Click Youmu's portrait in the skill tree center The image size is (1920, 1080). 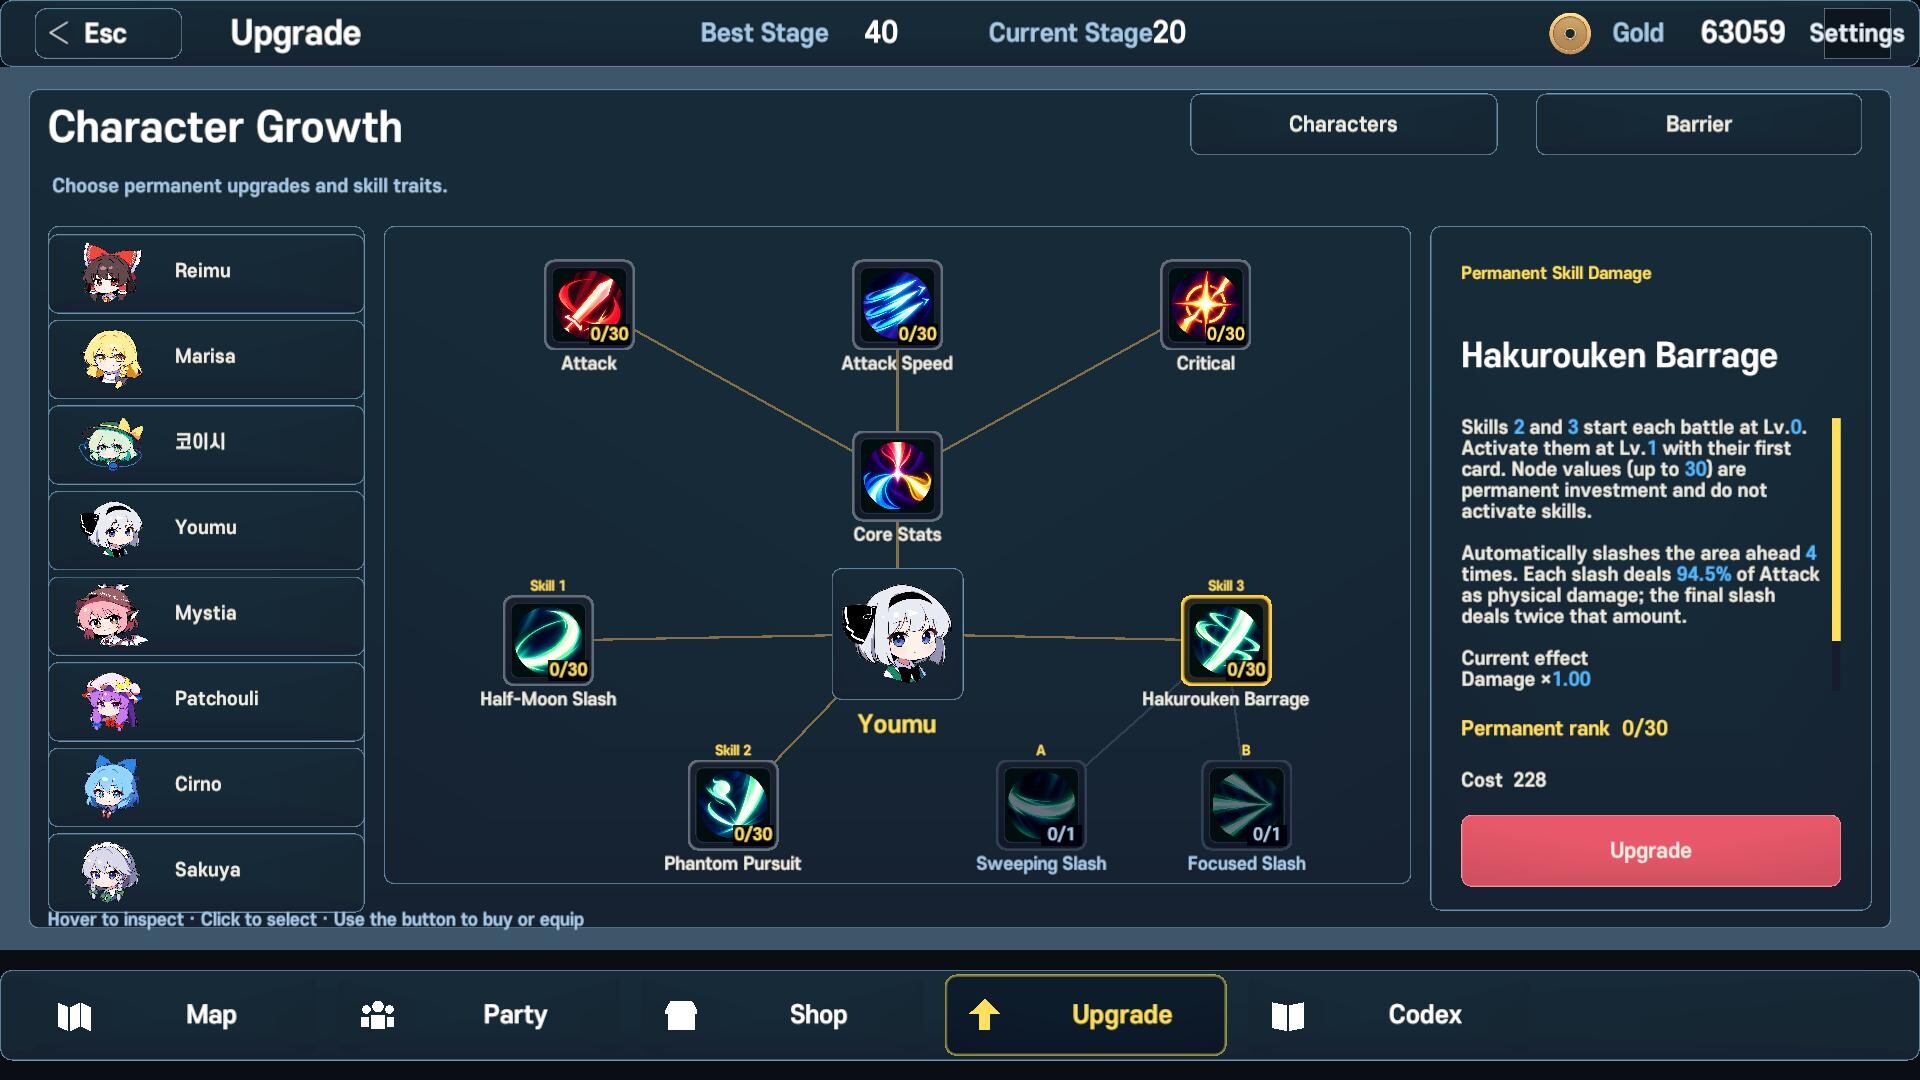(897, 634)
